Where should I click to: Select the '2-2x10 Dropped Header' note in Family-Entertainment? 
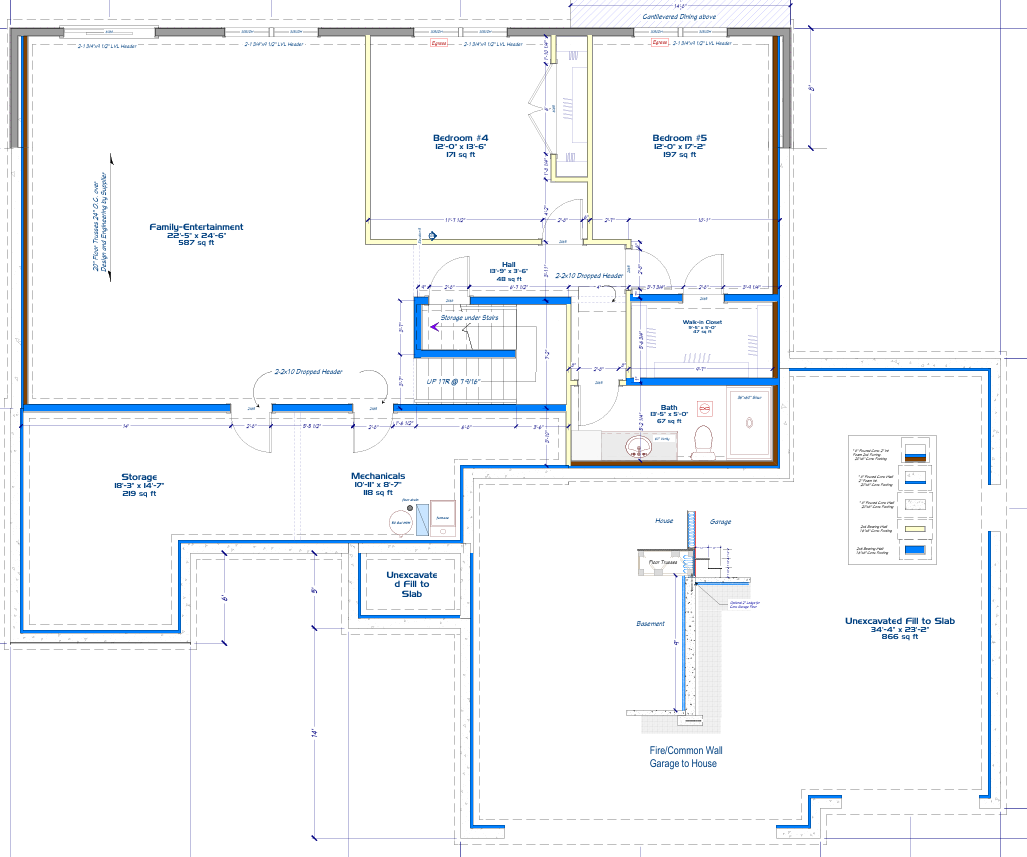(308, 371)
